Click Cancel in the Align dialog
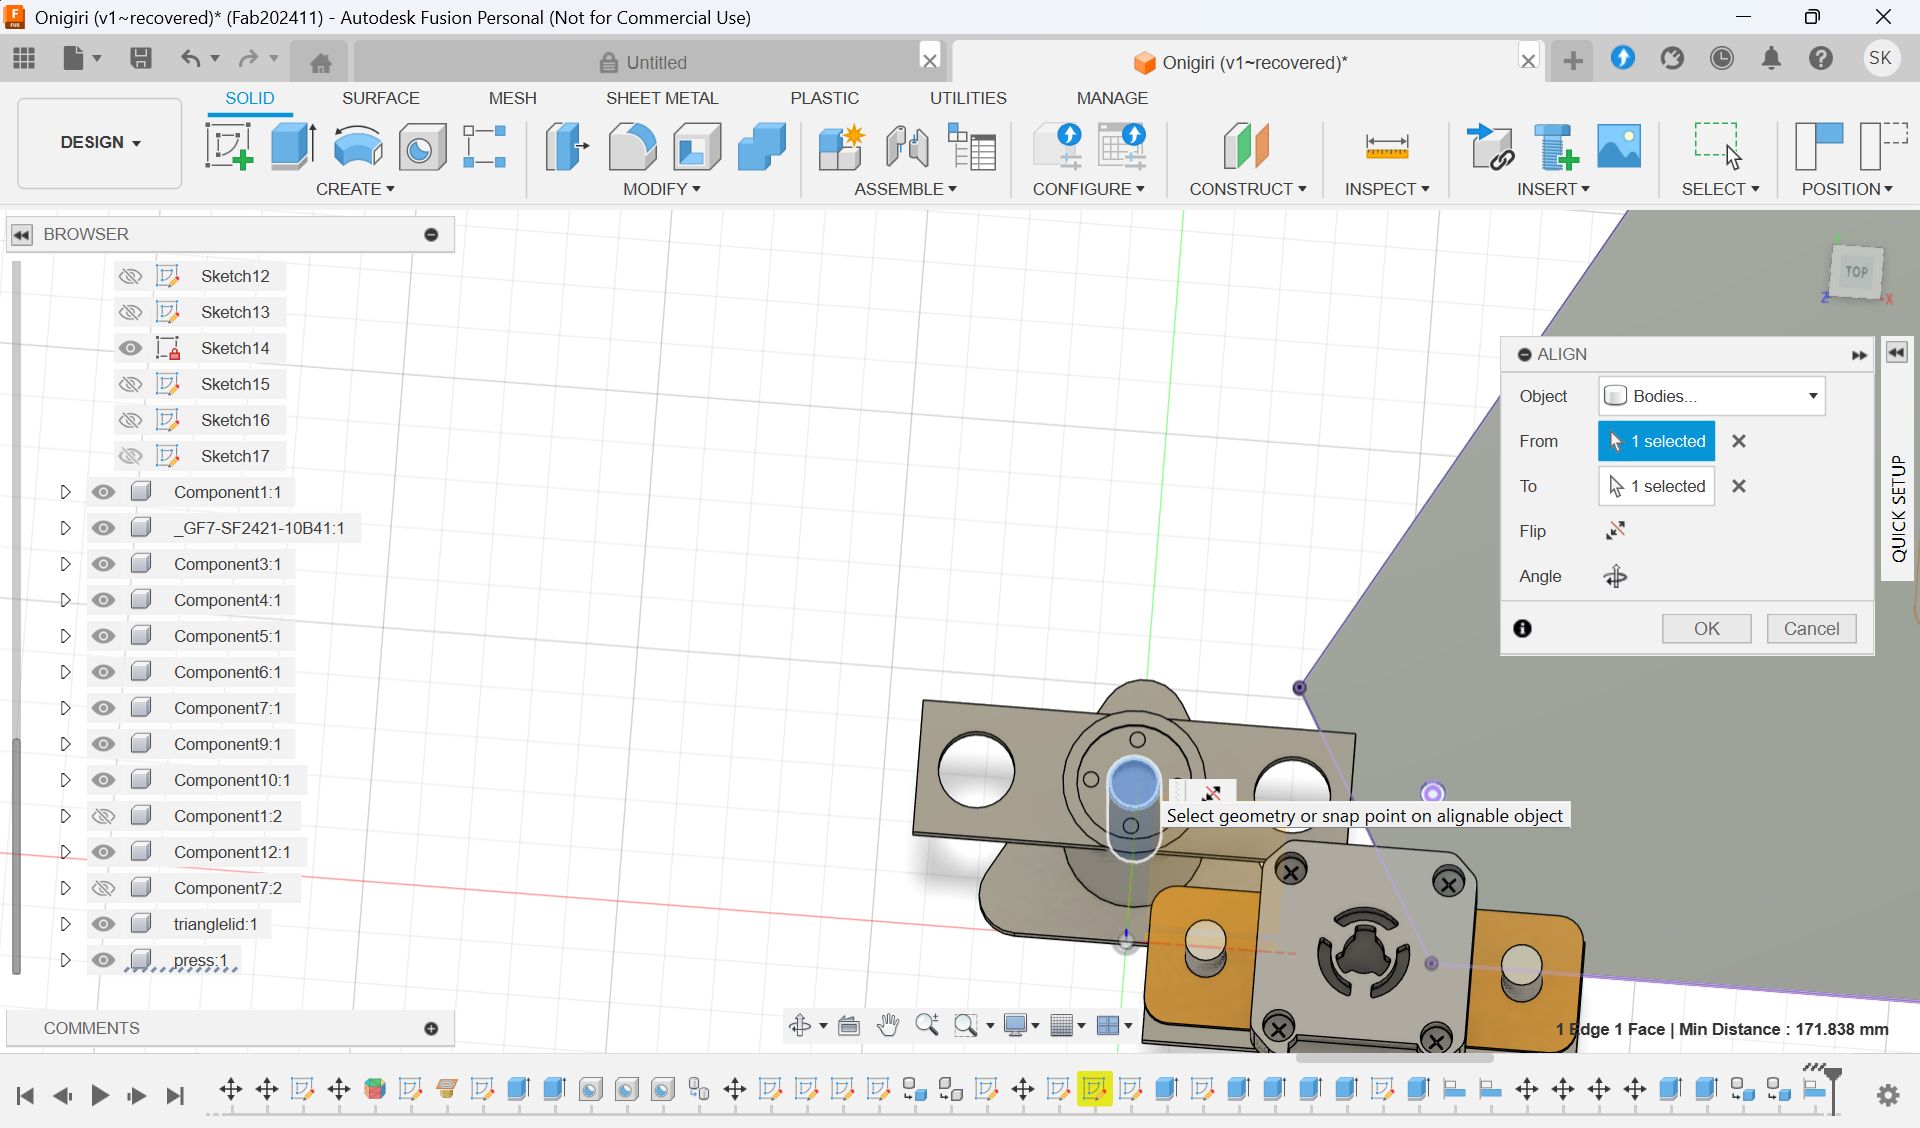Screen dimensions: 1920x1128 click(x=1811, y=628)
